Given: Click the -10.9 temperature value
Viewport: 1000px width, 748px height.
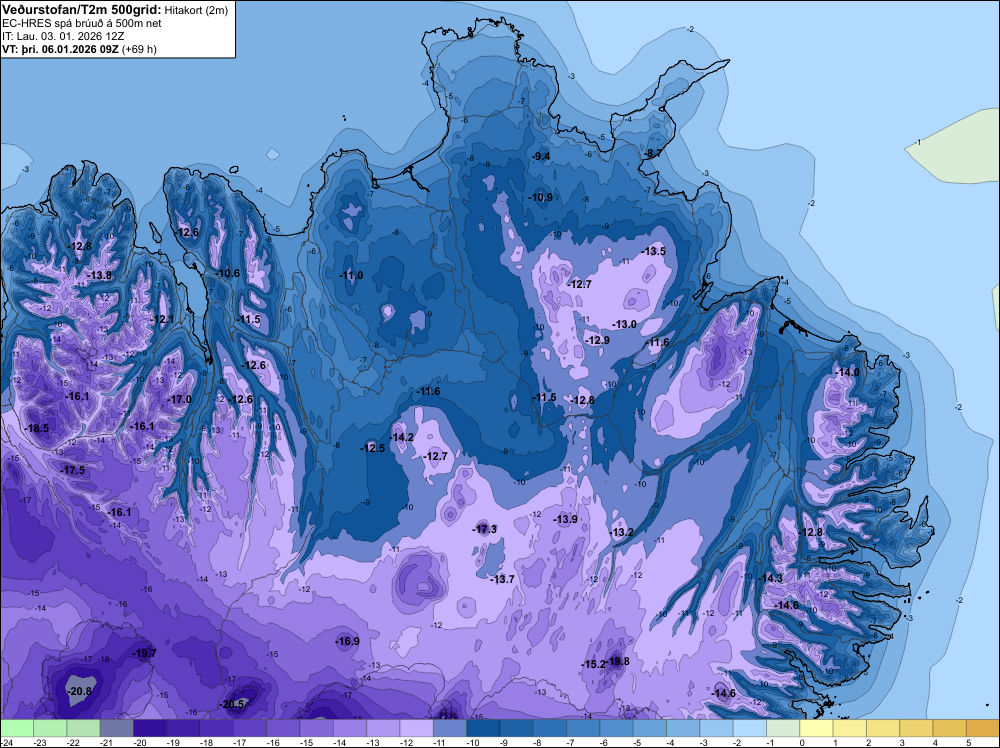Looking at the screenshot, I should point(541,197).
